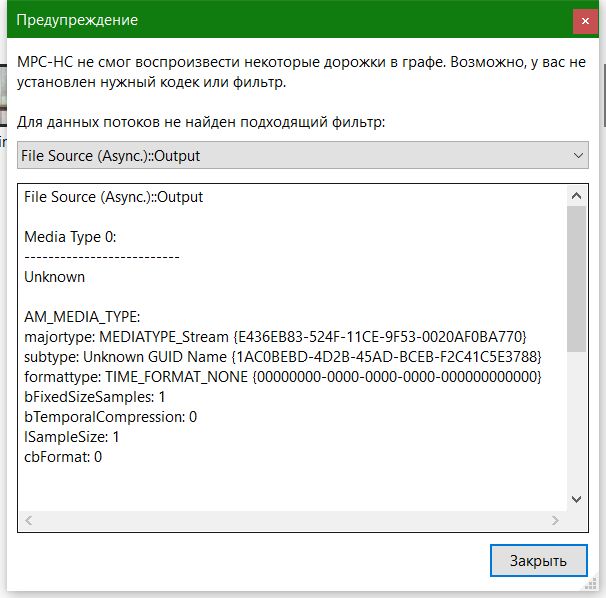
Task: Click the down arrow of the vertical scrollbar
Action: pos(576,499)
